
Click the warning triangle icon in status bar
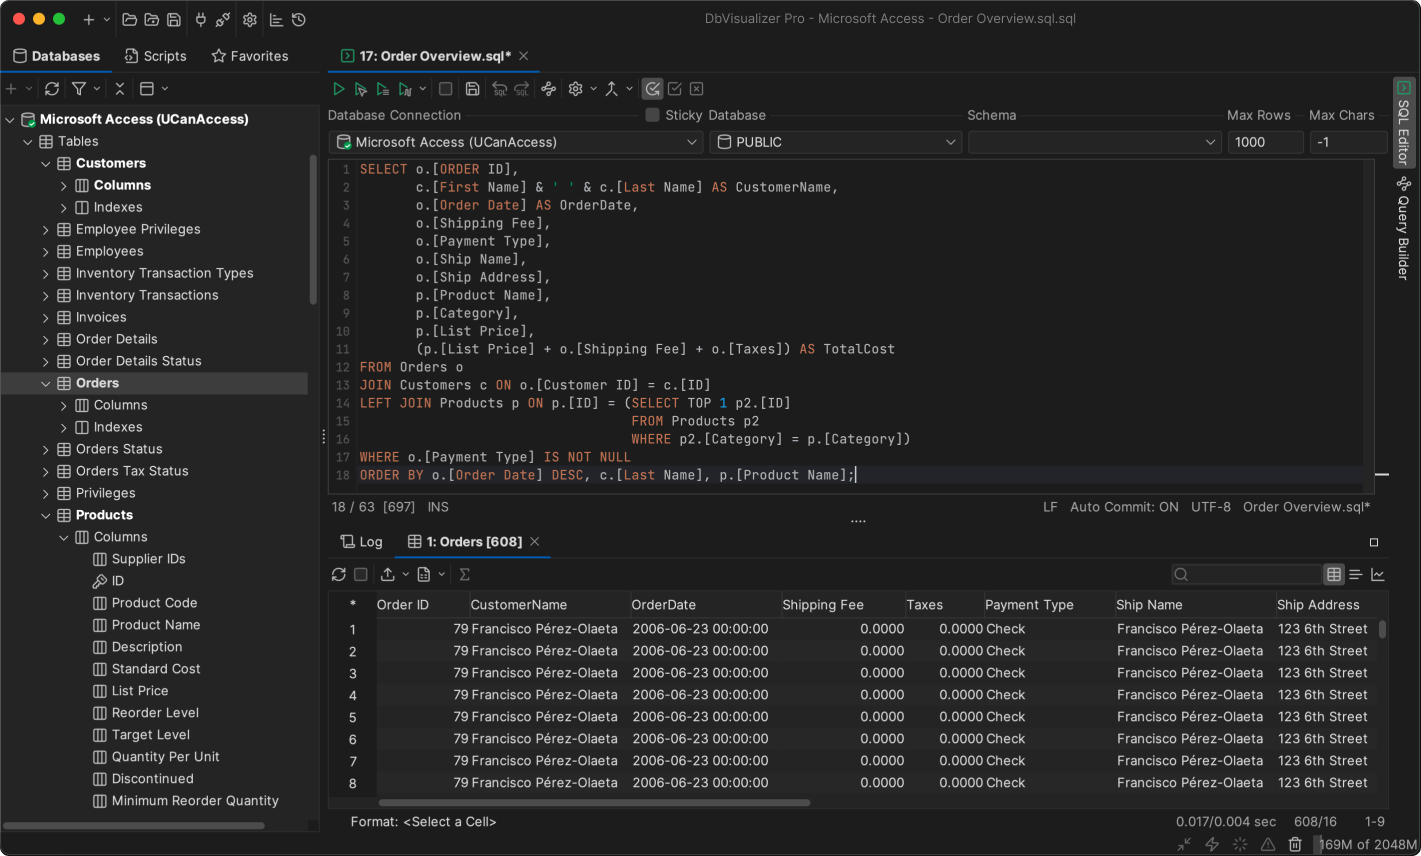coord(1268,845)
